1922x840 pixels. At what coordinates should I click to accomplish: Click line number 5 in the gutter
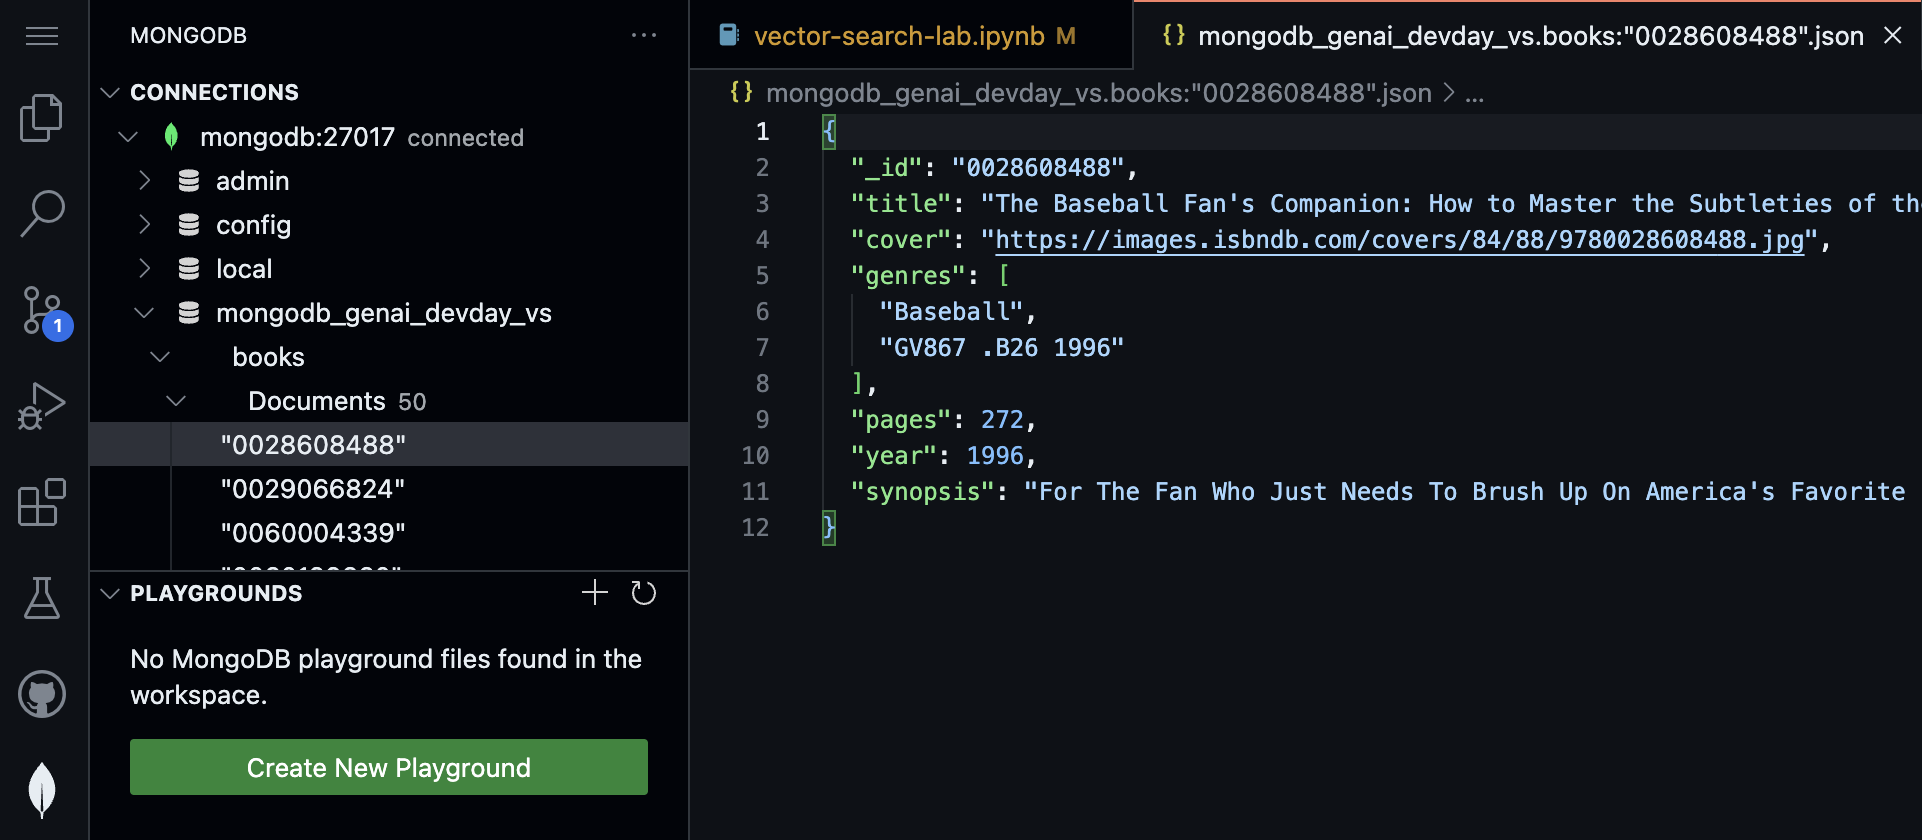(762, 276)
